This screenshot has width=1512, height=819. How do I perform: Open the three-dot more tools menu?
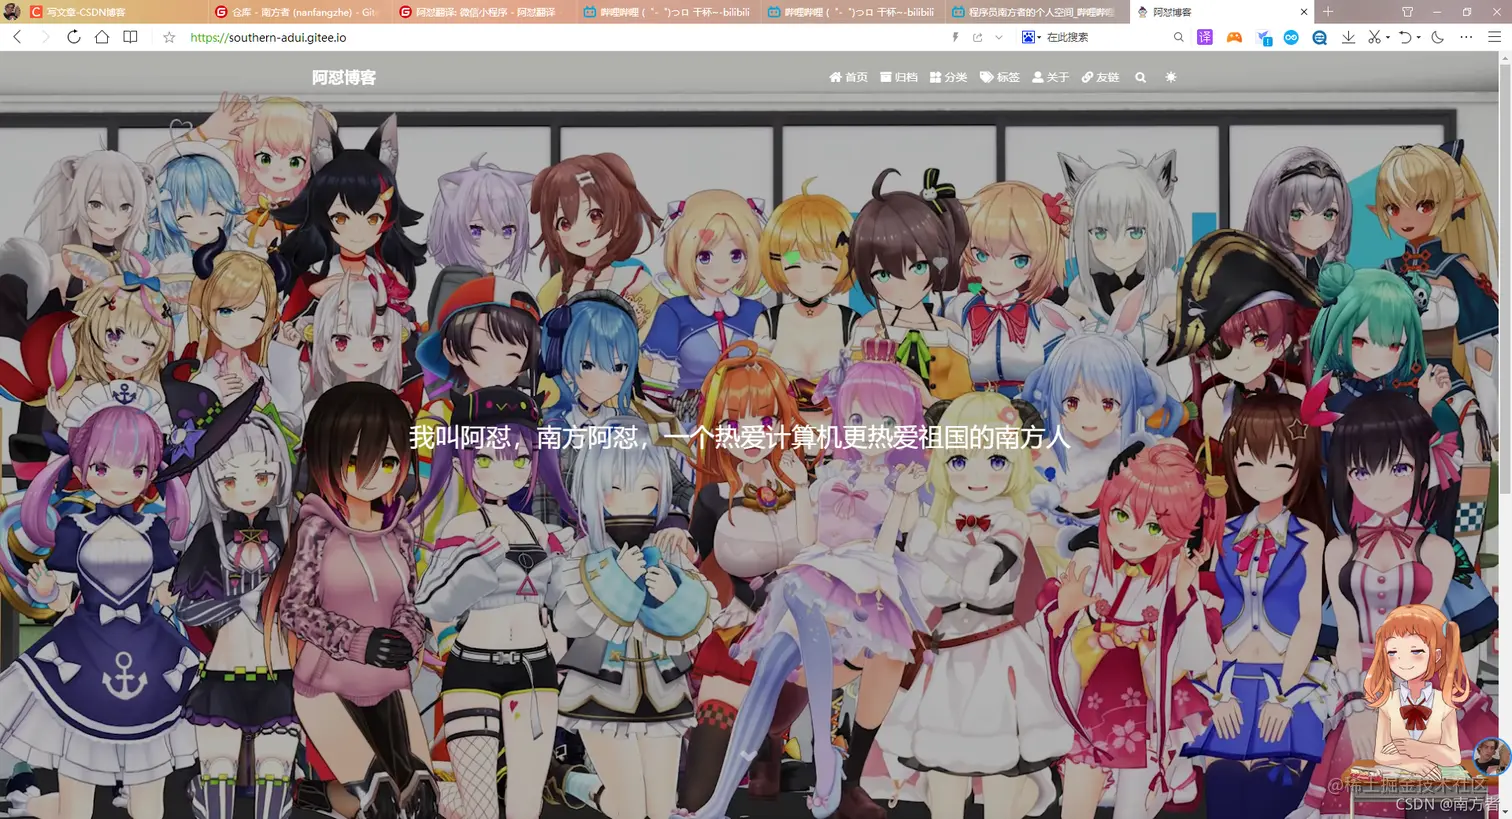(1466, 37)
